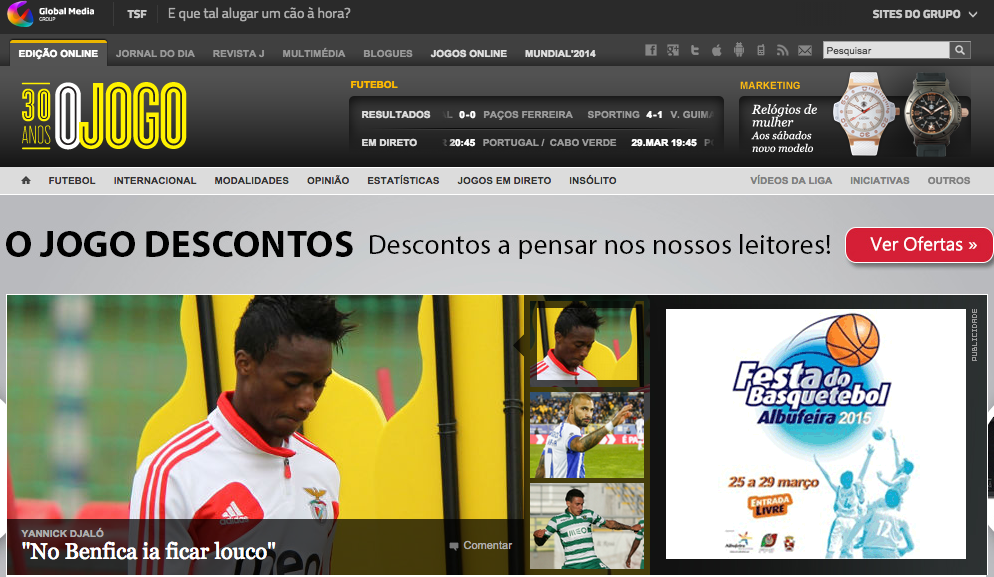Open the RSS feed icon

click(x=783, y=51)
